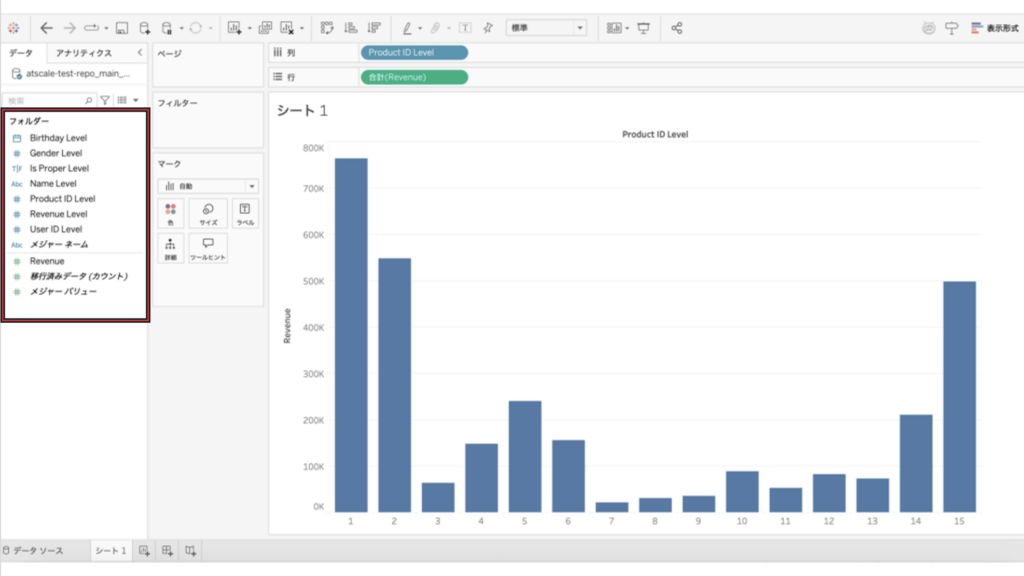
Task: Click the share icon in toolbar
Action: tap(677, 28)
